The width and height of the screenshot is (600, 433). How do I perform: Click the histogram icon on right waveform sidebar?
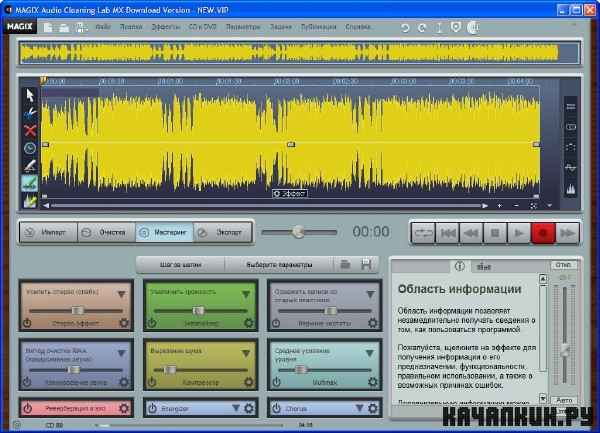(x=571, y=189)
